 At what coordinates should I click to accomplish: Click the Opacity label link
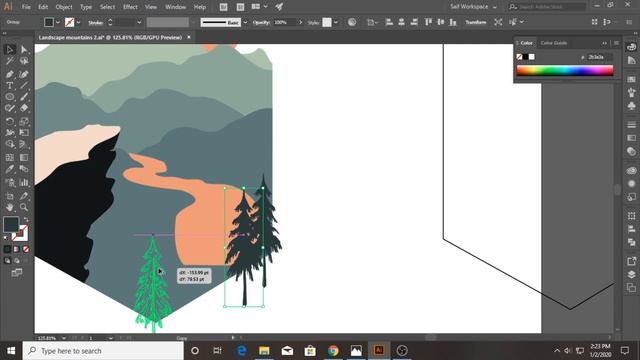(x=261, y=22)
